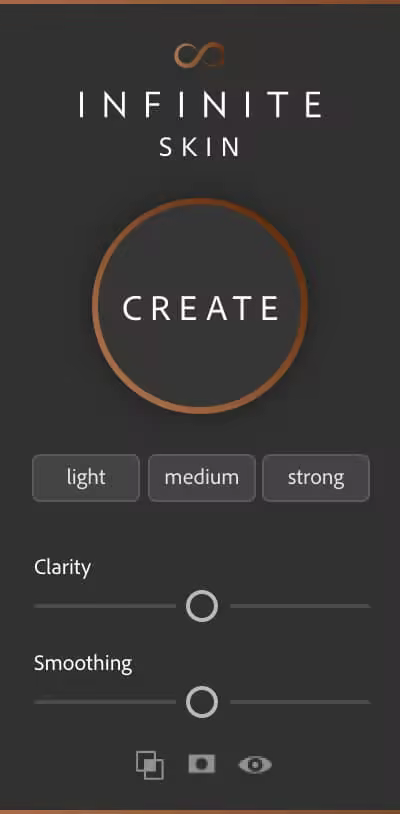This screenshot has height=814, width=400.
Task: Click the right side of the Smoothing track
Action: click(300, 702)
